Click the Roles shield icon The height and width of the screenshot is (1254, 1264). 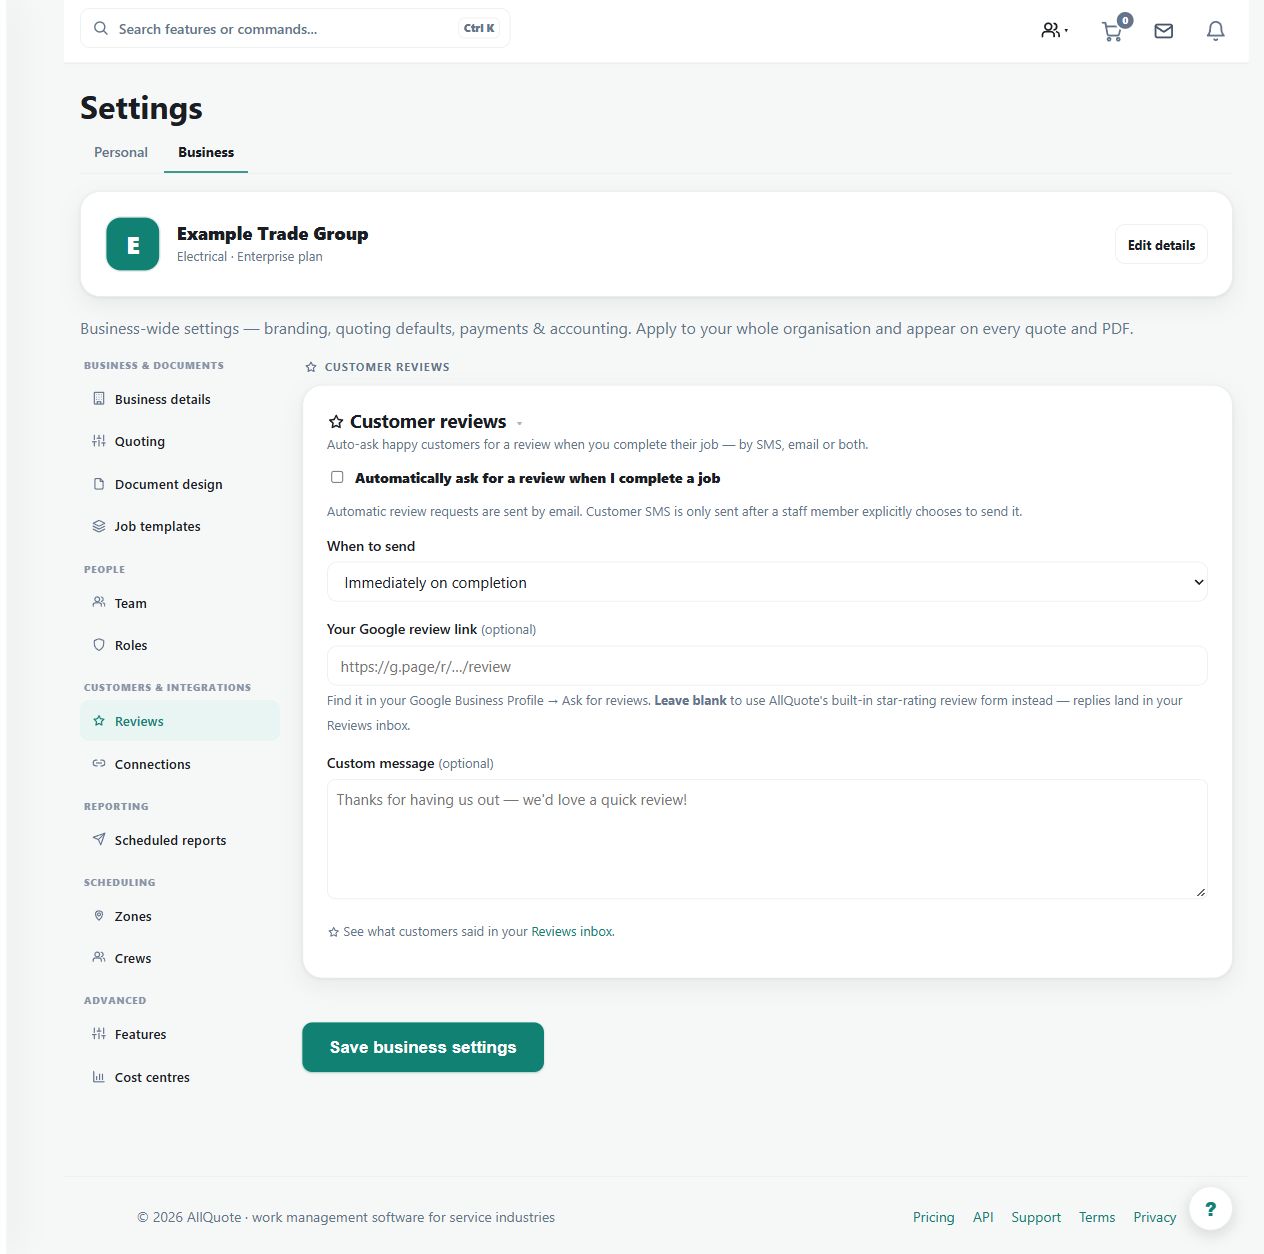pyautogui.click(x=99, y=645)
